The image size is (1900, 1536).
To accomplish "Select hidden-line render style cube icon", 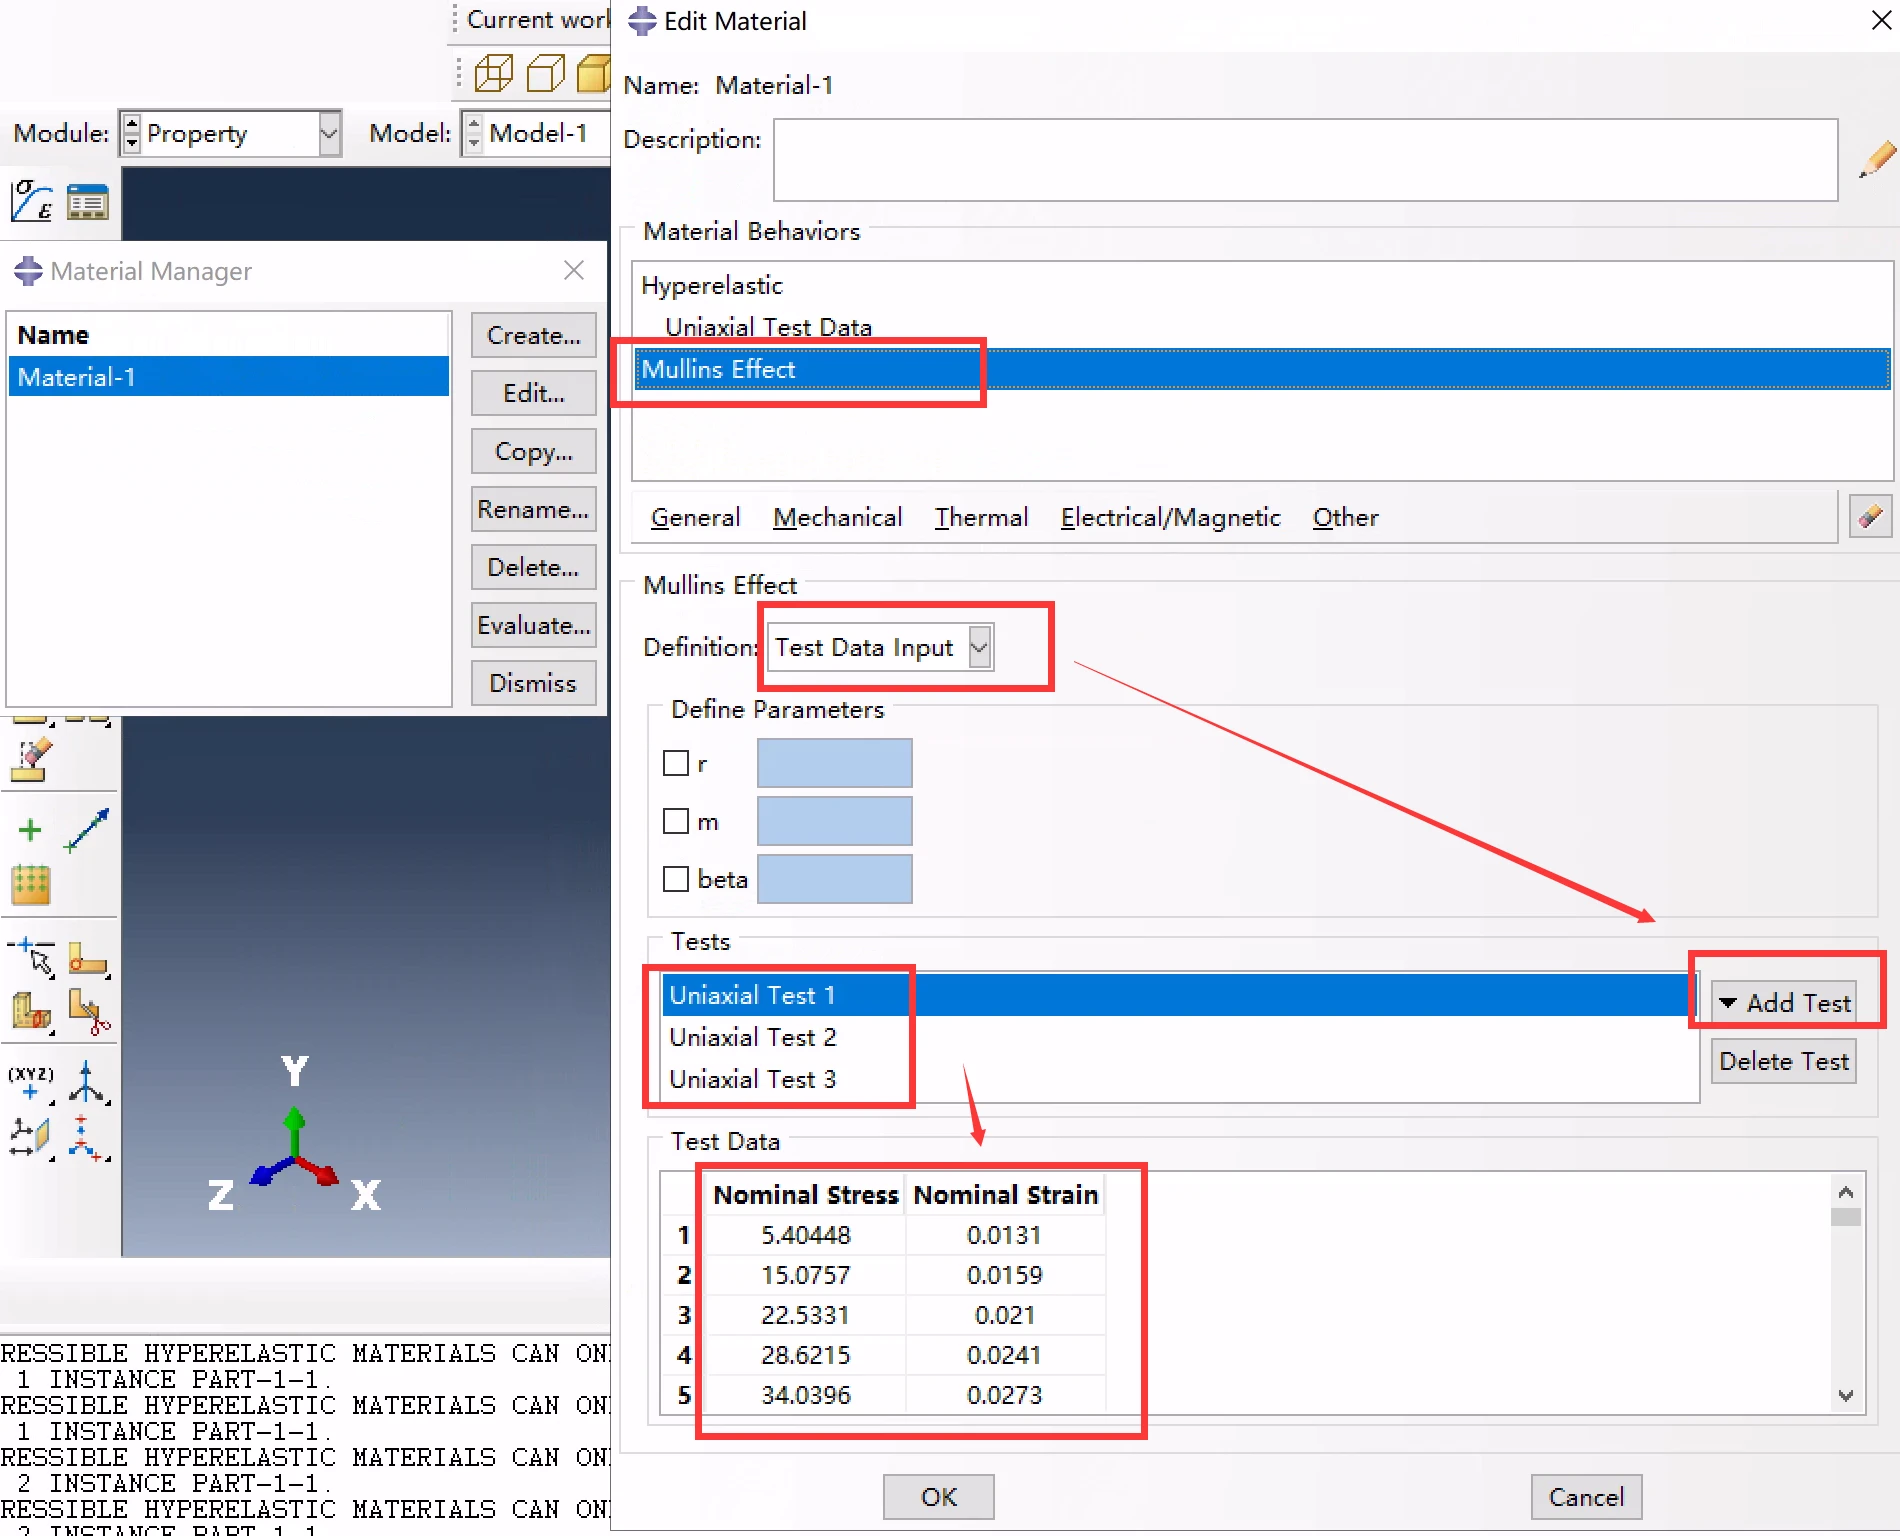I will click(545, 73).
